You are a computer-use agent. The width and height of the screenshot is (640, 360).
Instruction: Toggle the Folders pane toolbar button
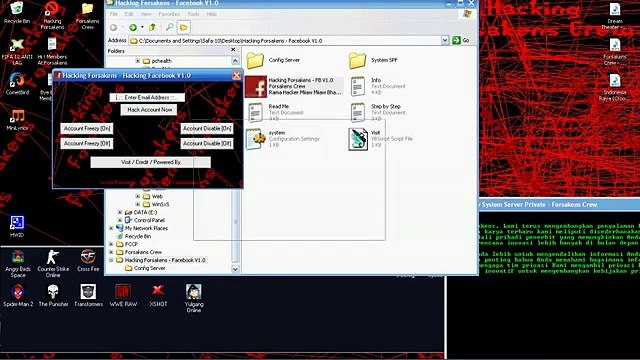pos(184,27)
